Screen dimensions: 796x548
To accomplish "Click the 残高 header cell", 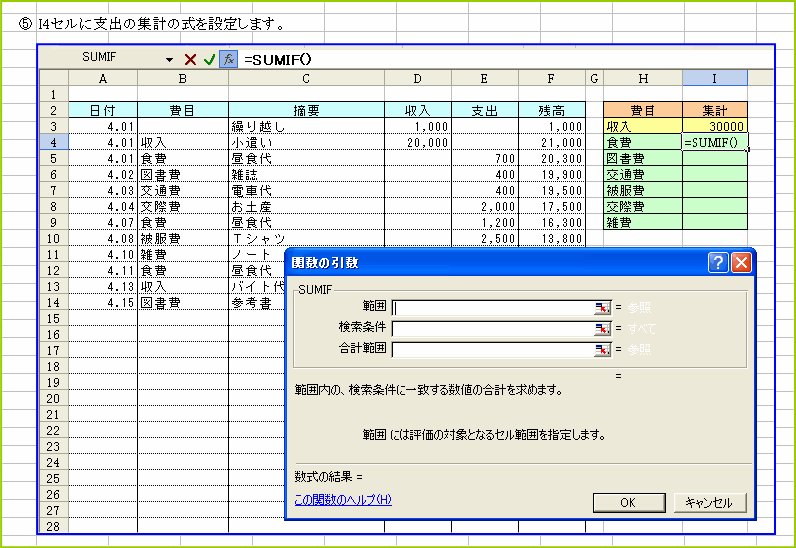I will coord(552,110).
